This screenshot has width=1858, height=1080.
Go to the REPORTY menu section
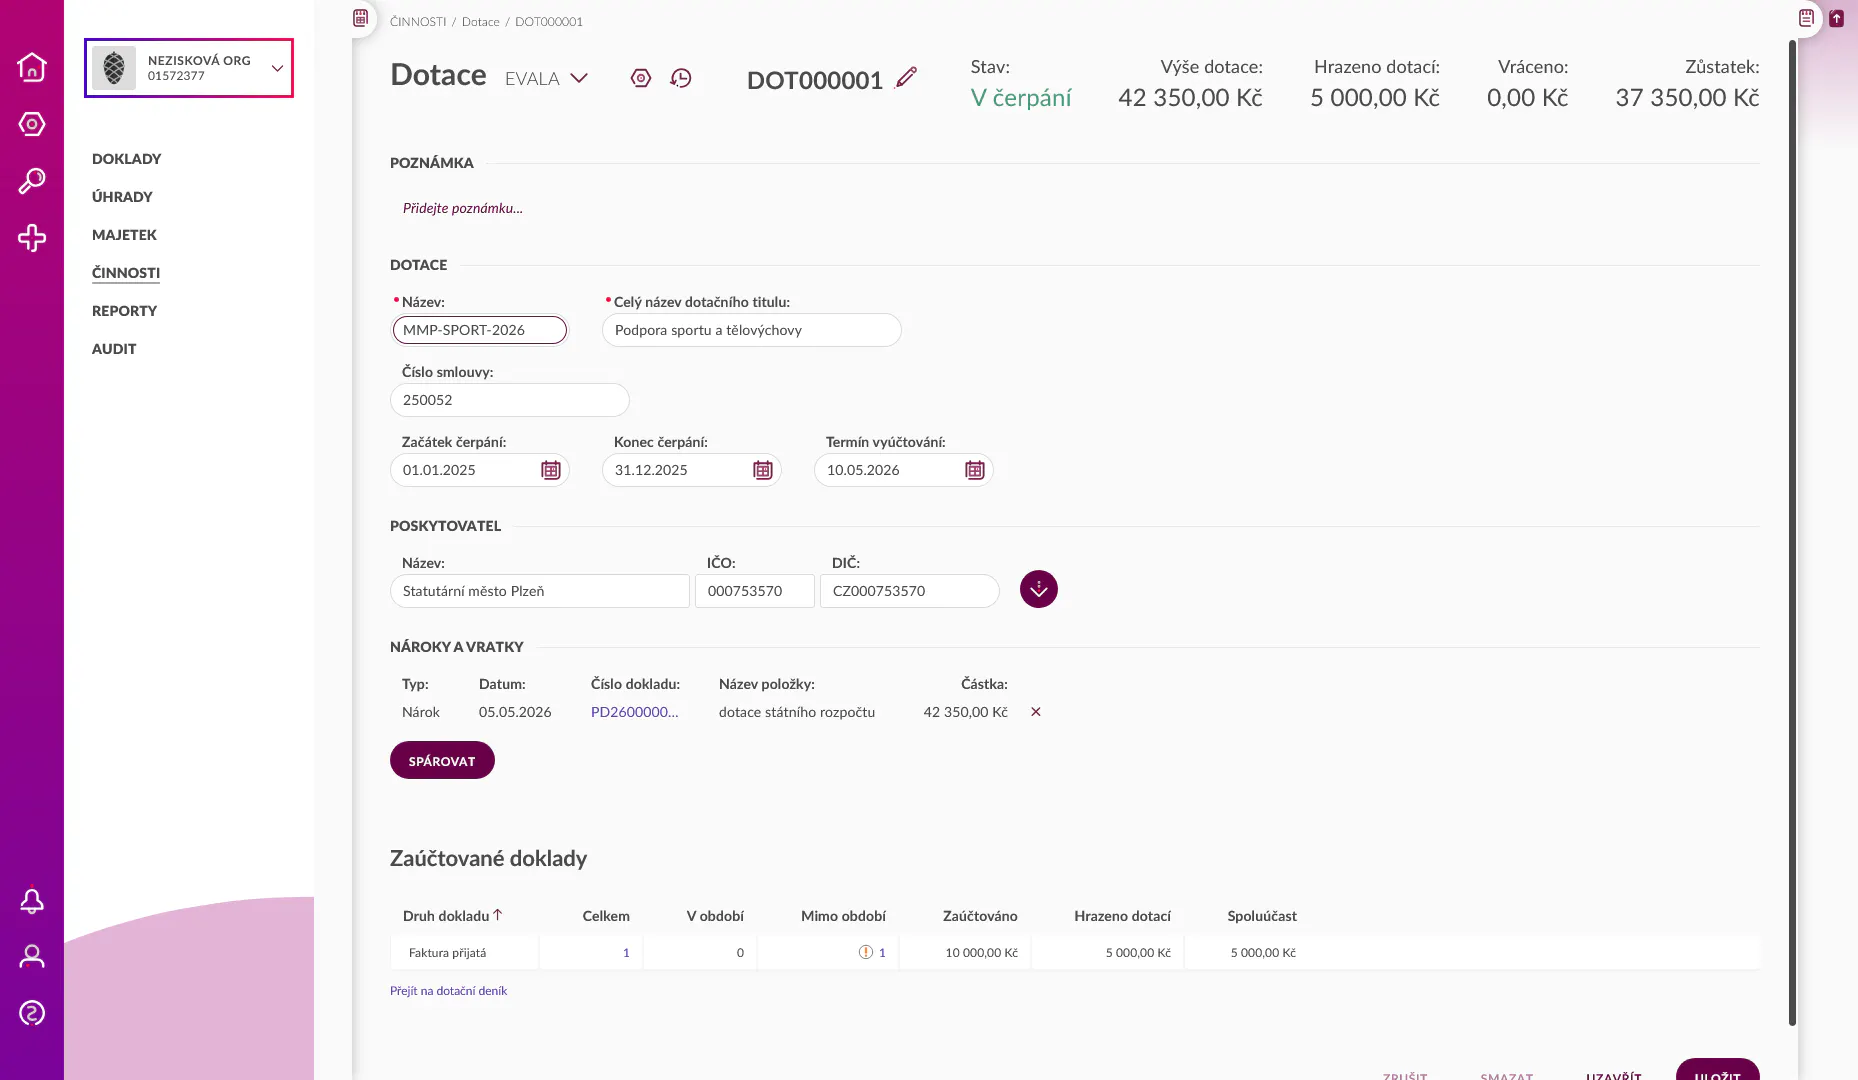pos(124,311)
